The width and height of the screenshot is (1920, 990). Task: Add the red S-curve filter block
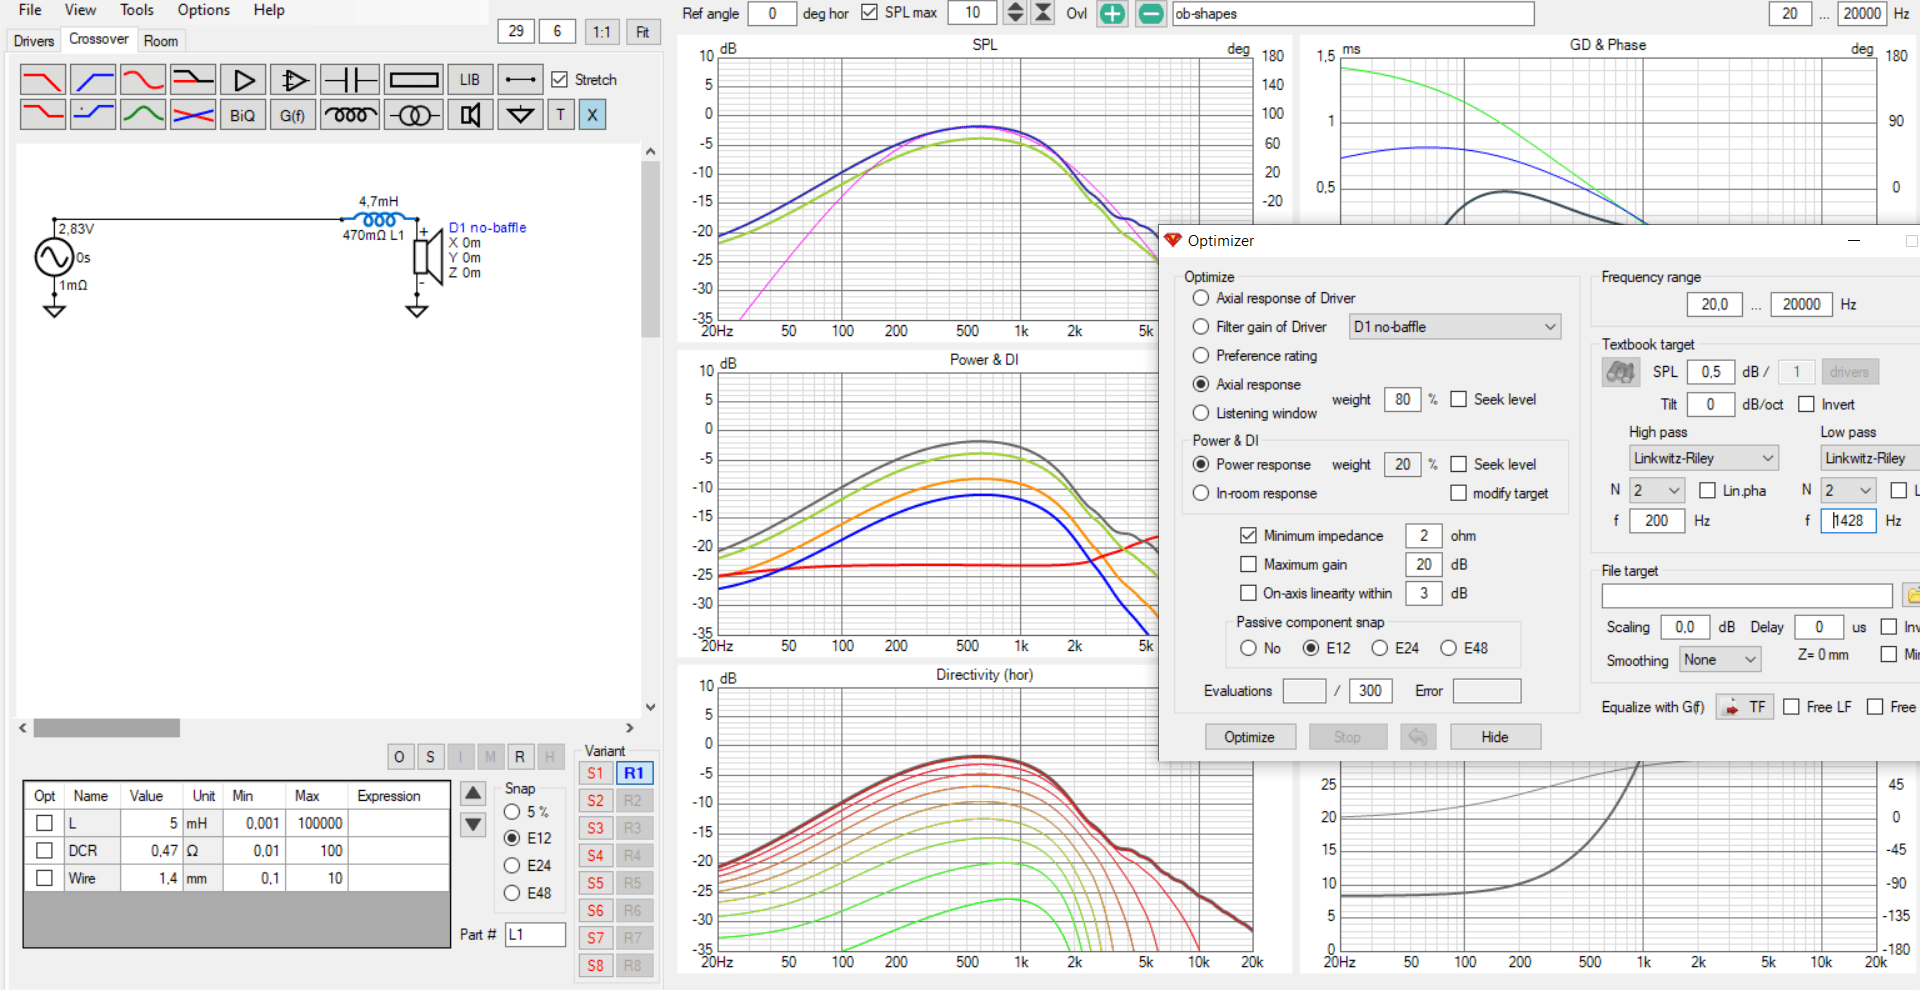point(143,79)
